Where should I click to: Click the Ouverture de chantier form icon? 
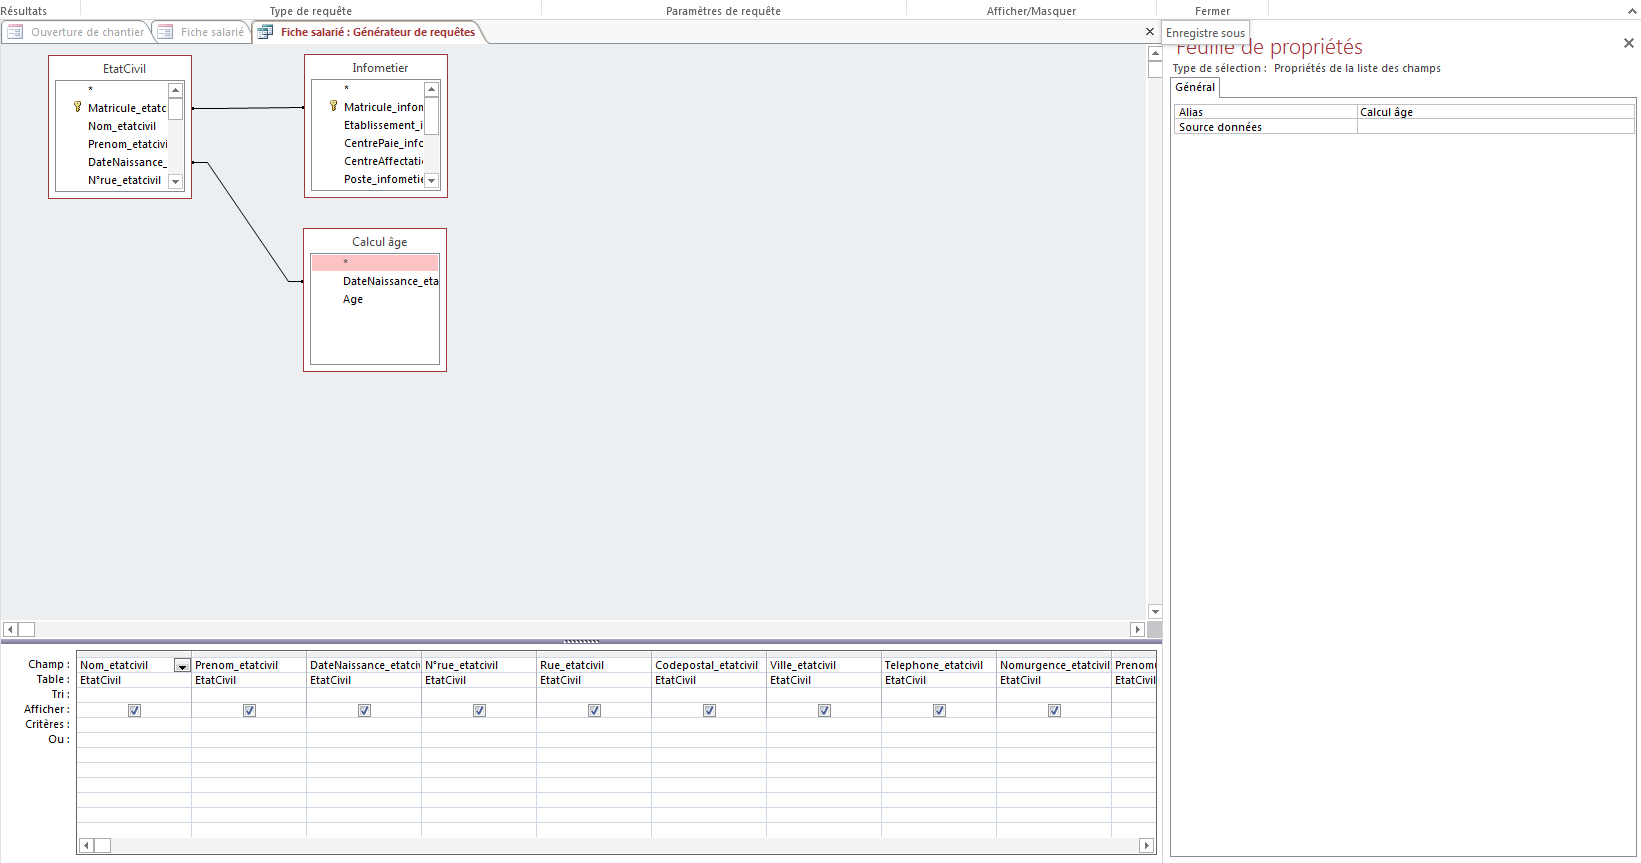click(x=15, y=32)
